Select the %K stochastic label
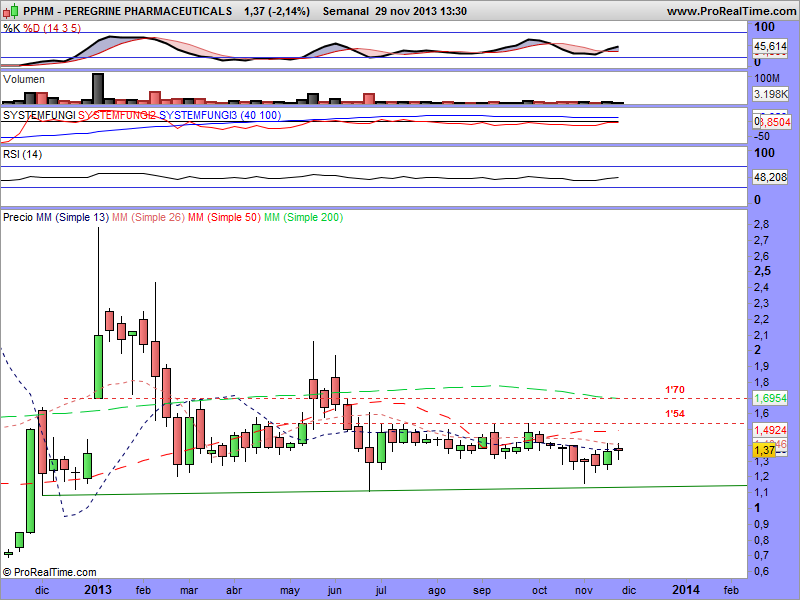Image resolution: width=800 pixels, height=600 pixels. click(11, 28)
